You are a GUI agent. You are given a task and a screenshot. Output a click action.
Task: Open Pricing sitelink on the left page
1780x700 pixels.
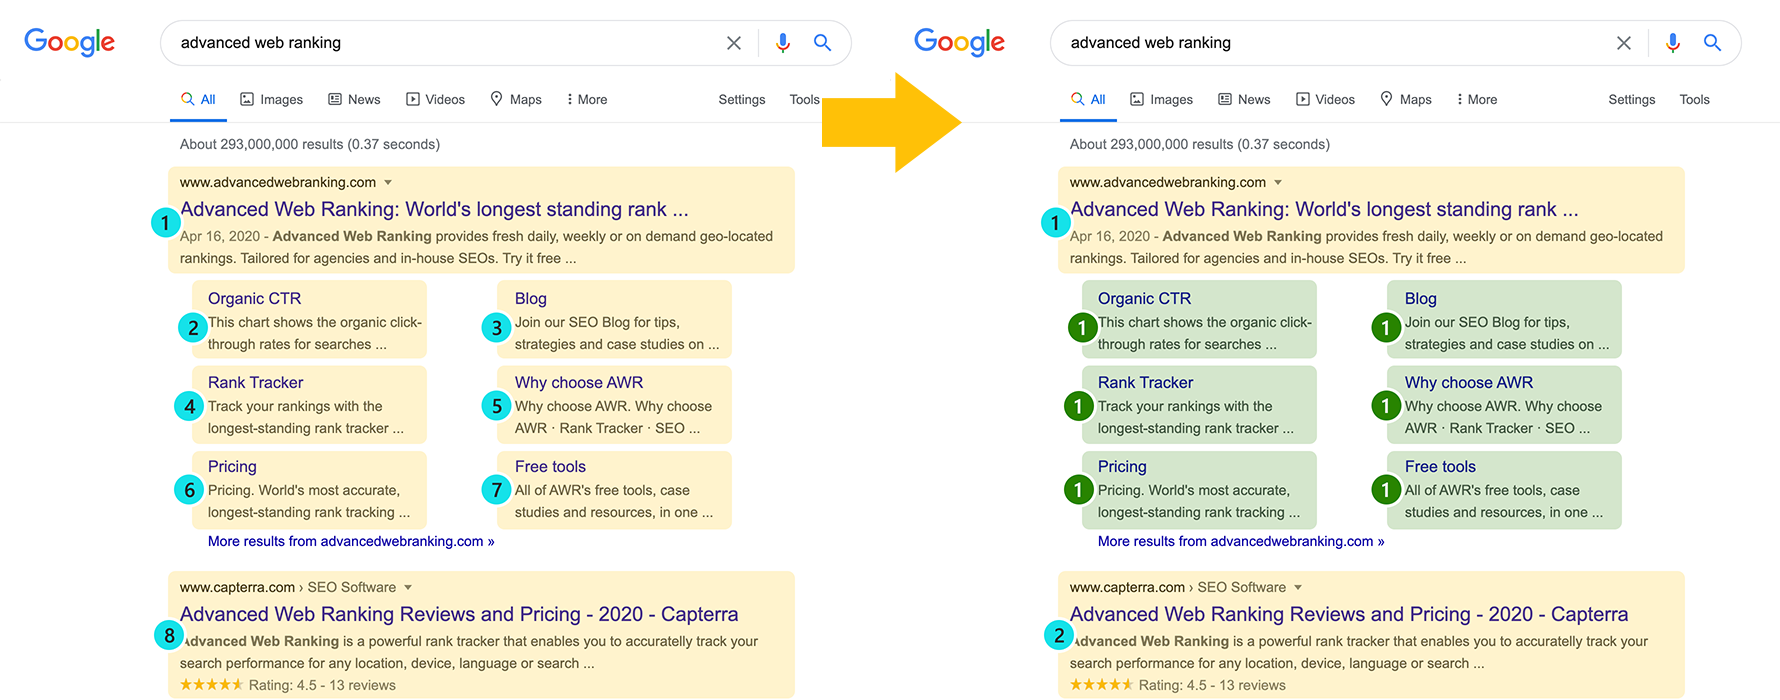(x=232, y=466)
